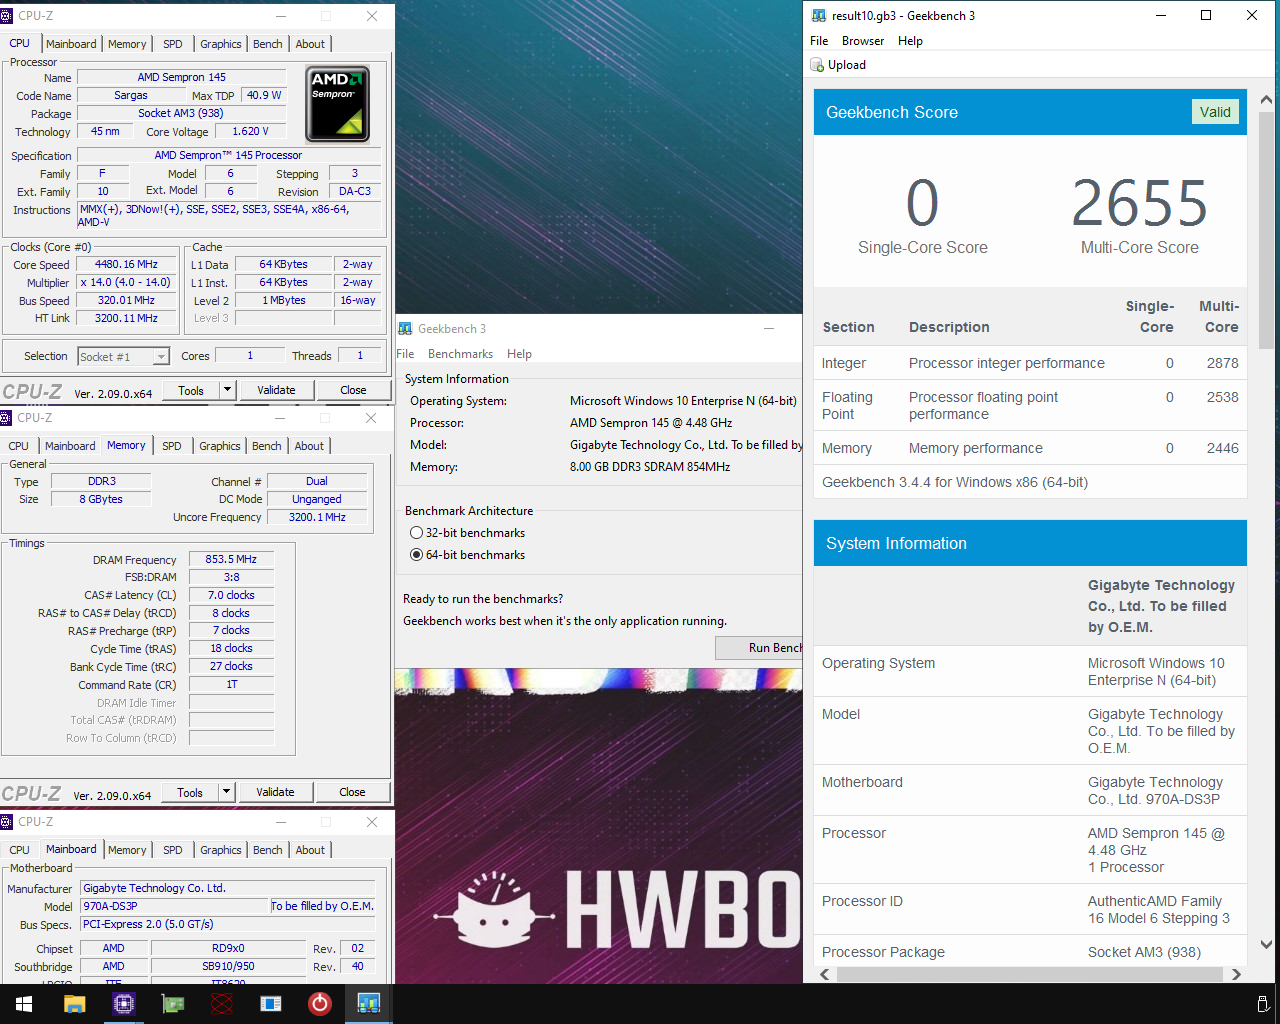Switch to CPU tab in CPU-Z Memory window

[19, 446]
